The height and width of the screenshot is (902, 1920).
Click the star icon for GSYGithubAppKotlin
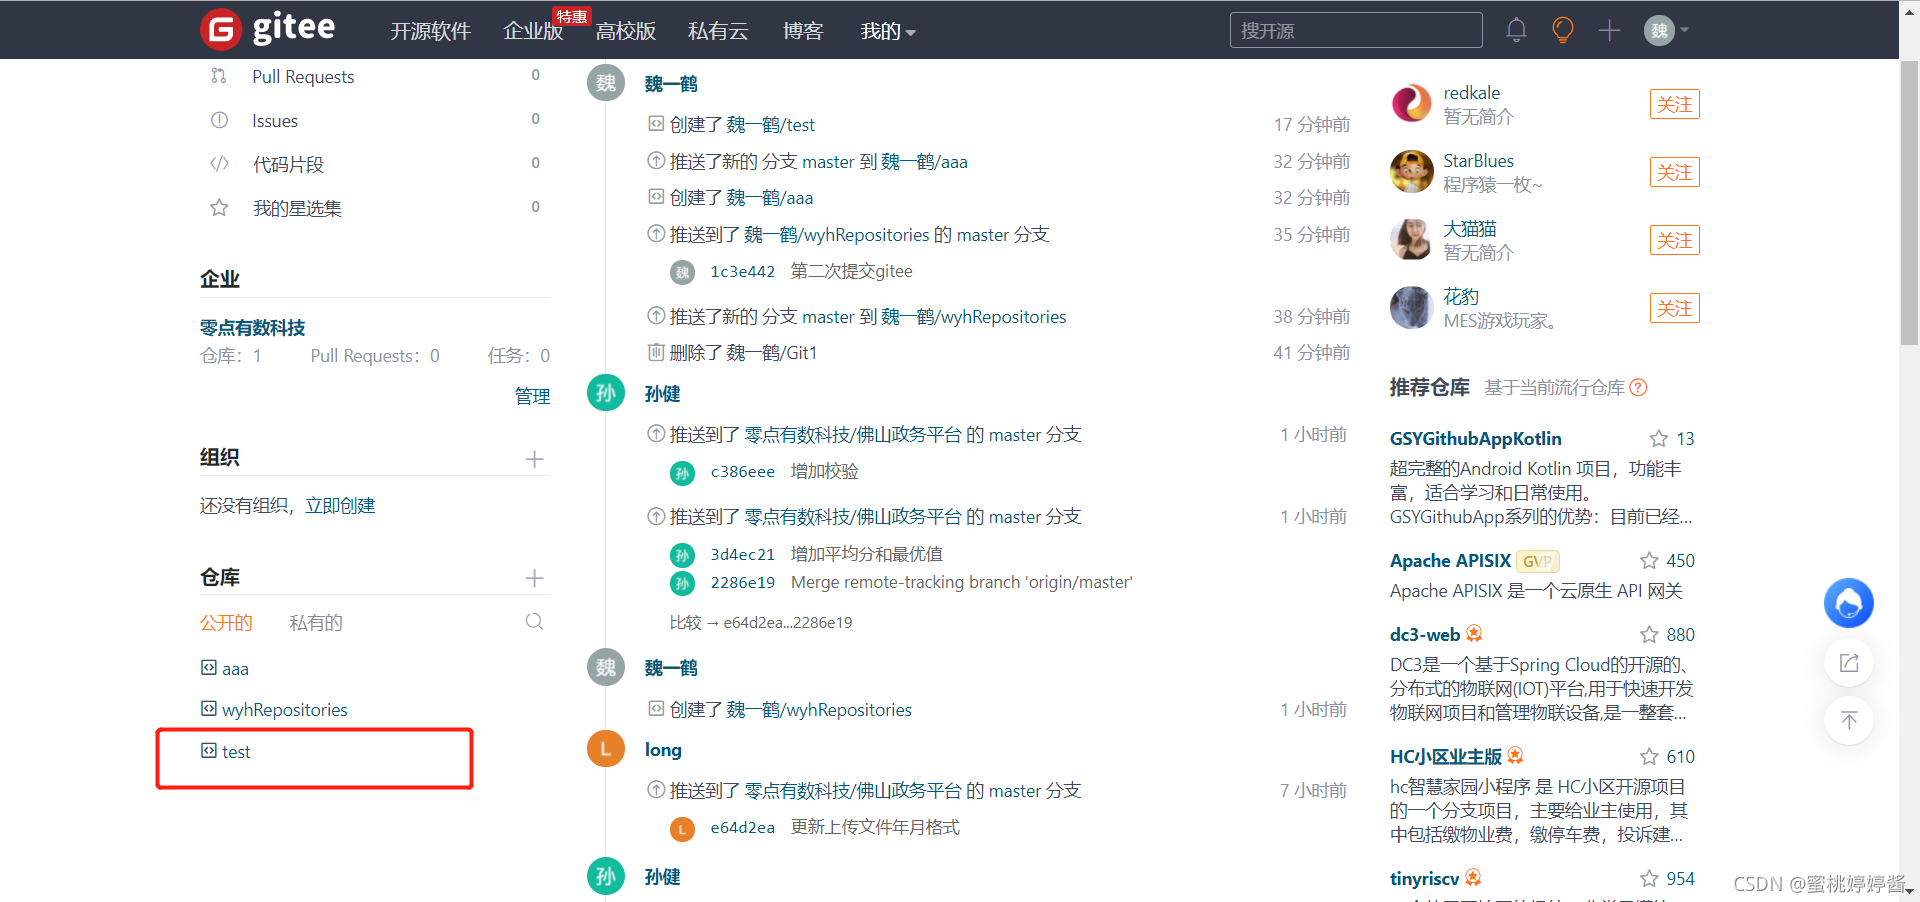coord(1659,439)
